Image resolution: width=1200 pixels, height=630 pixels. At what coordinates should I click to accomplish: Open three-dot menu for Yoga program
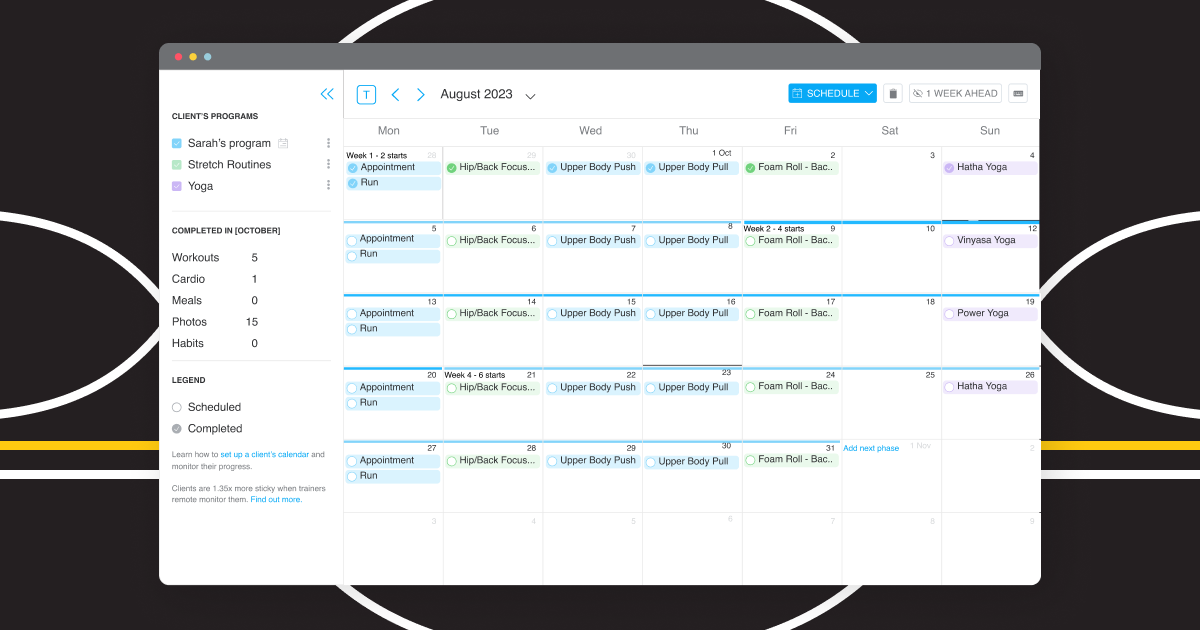(328, 185)
